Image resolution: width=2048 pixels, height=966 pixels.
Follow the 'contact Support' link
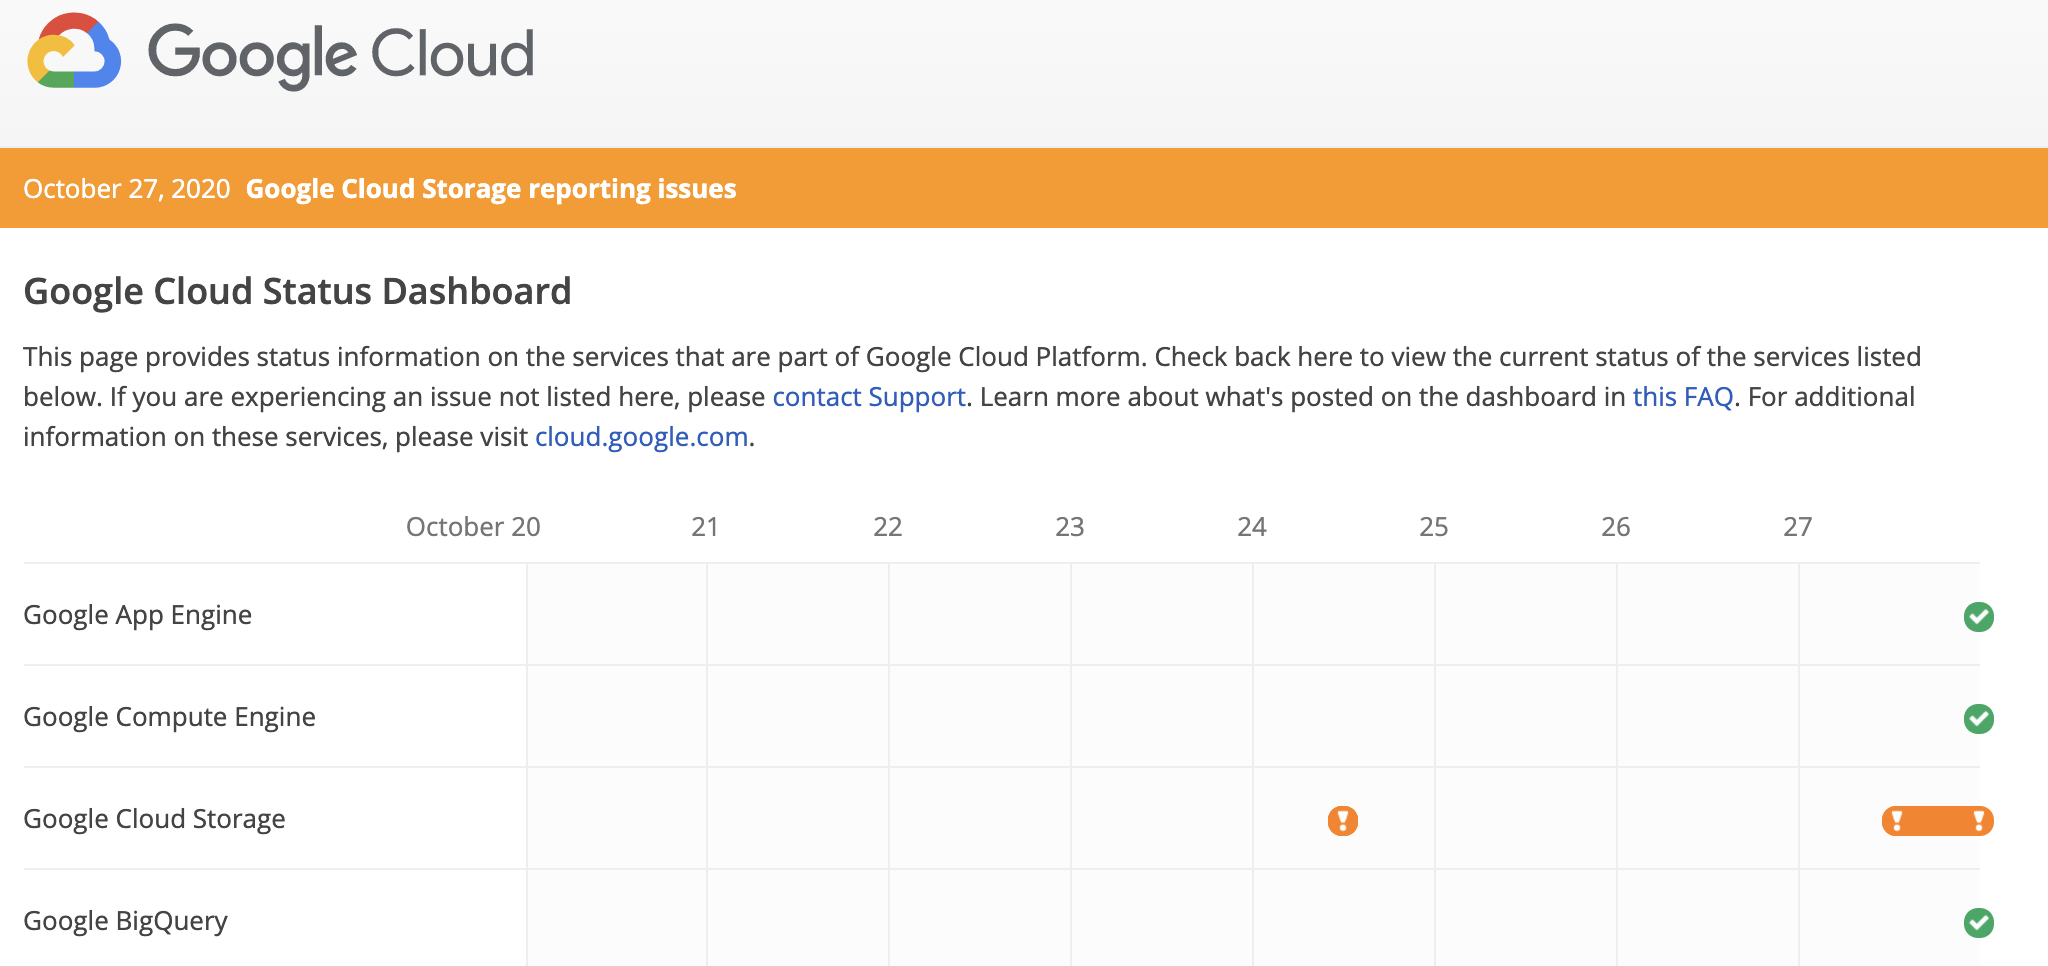tap(869, 397)
